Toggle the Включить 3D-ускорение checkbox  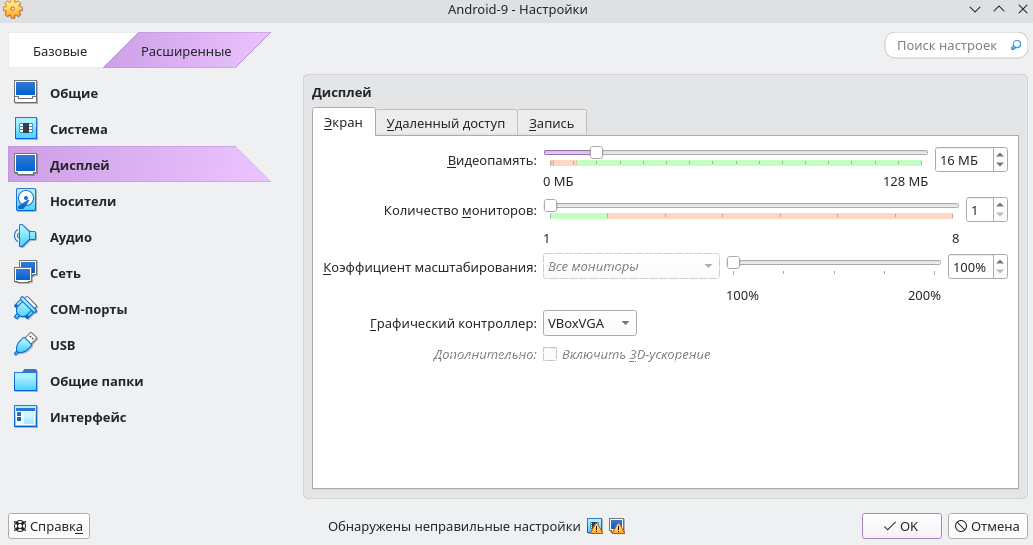(x=549, y=354)
